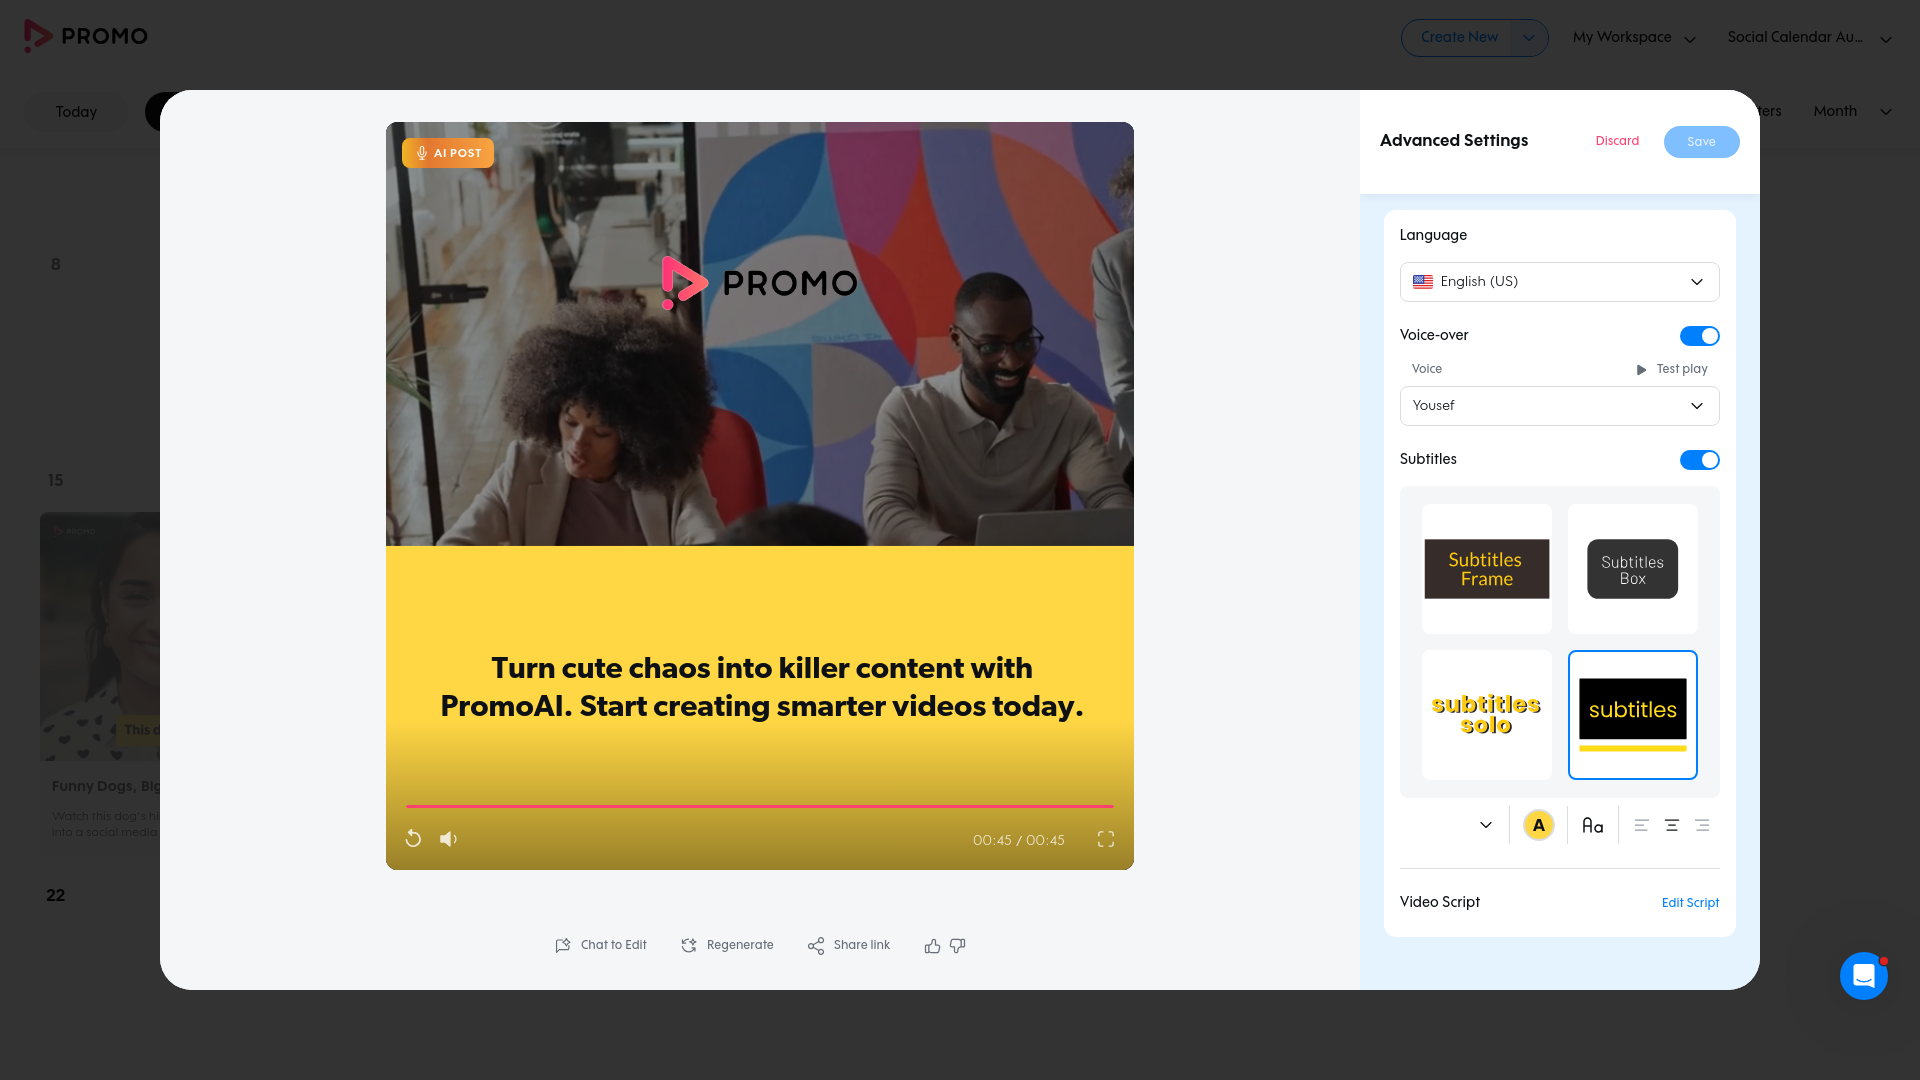
Task: Select the Subtitles Box style
Action: [x=1633, y=569]
